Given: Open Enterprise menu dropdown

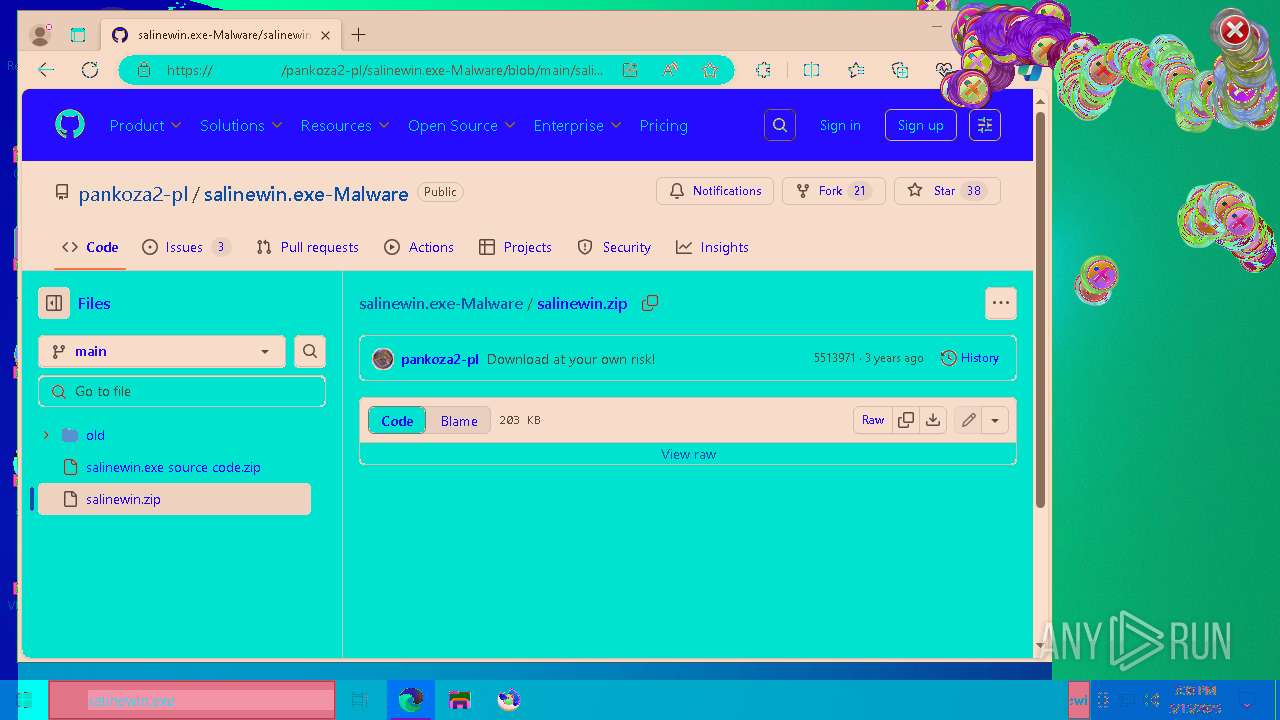Looking at the screenshot, I should click(577, 125).
